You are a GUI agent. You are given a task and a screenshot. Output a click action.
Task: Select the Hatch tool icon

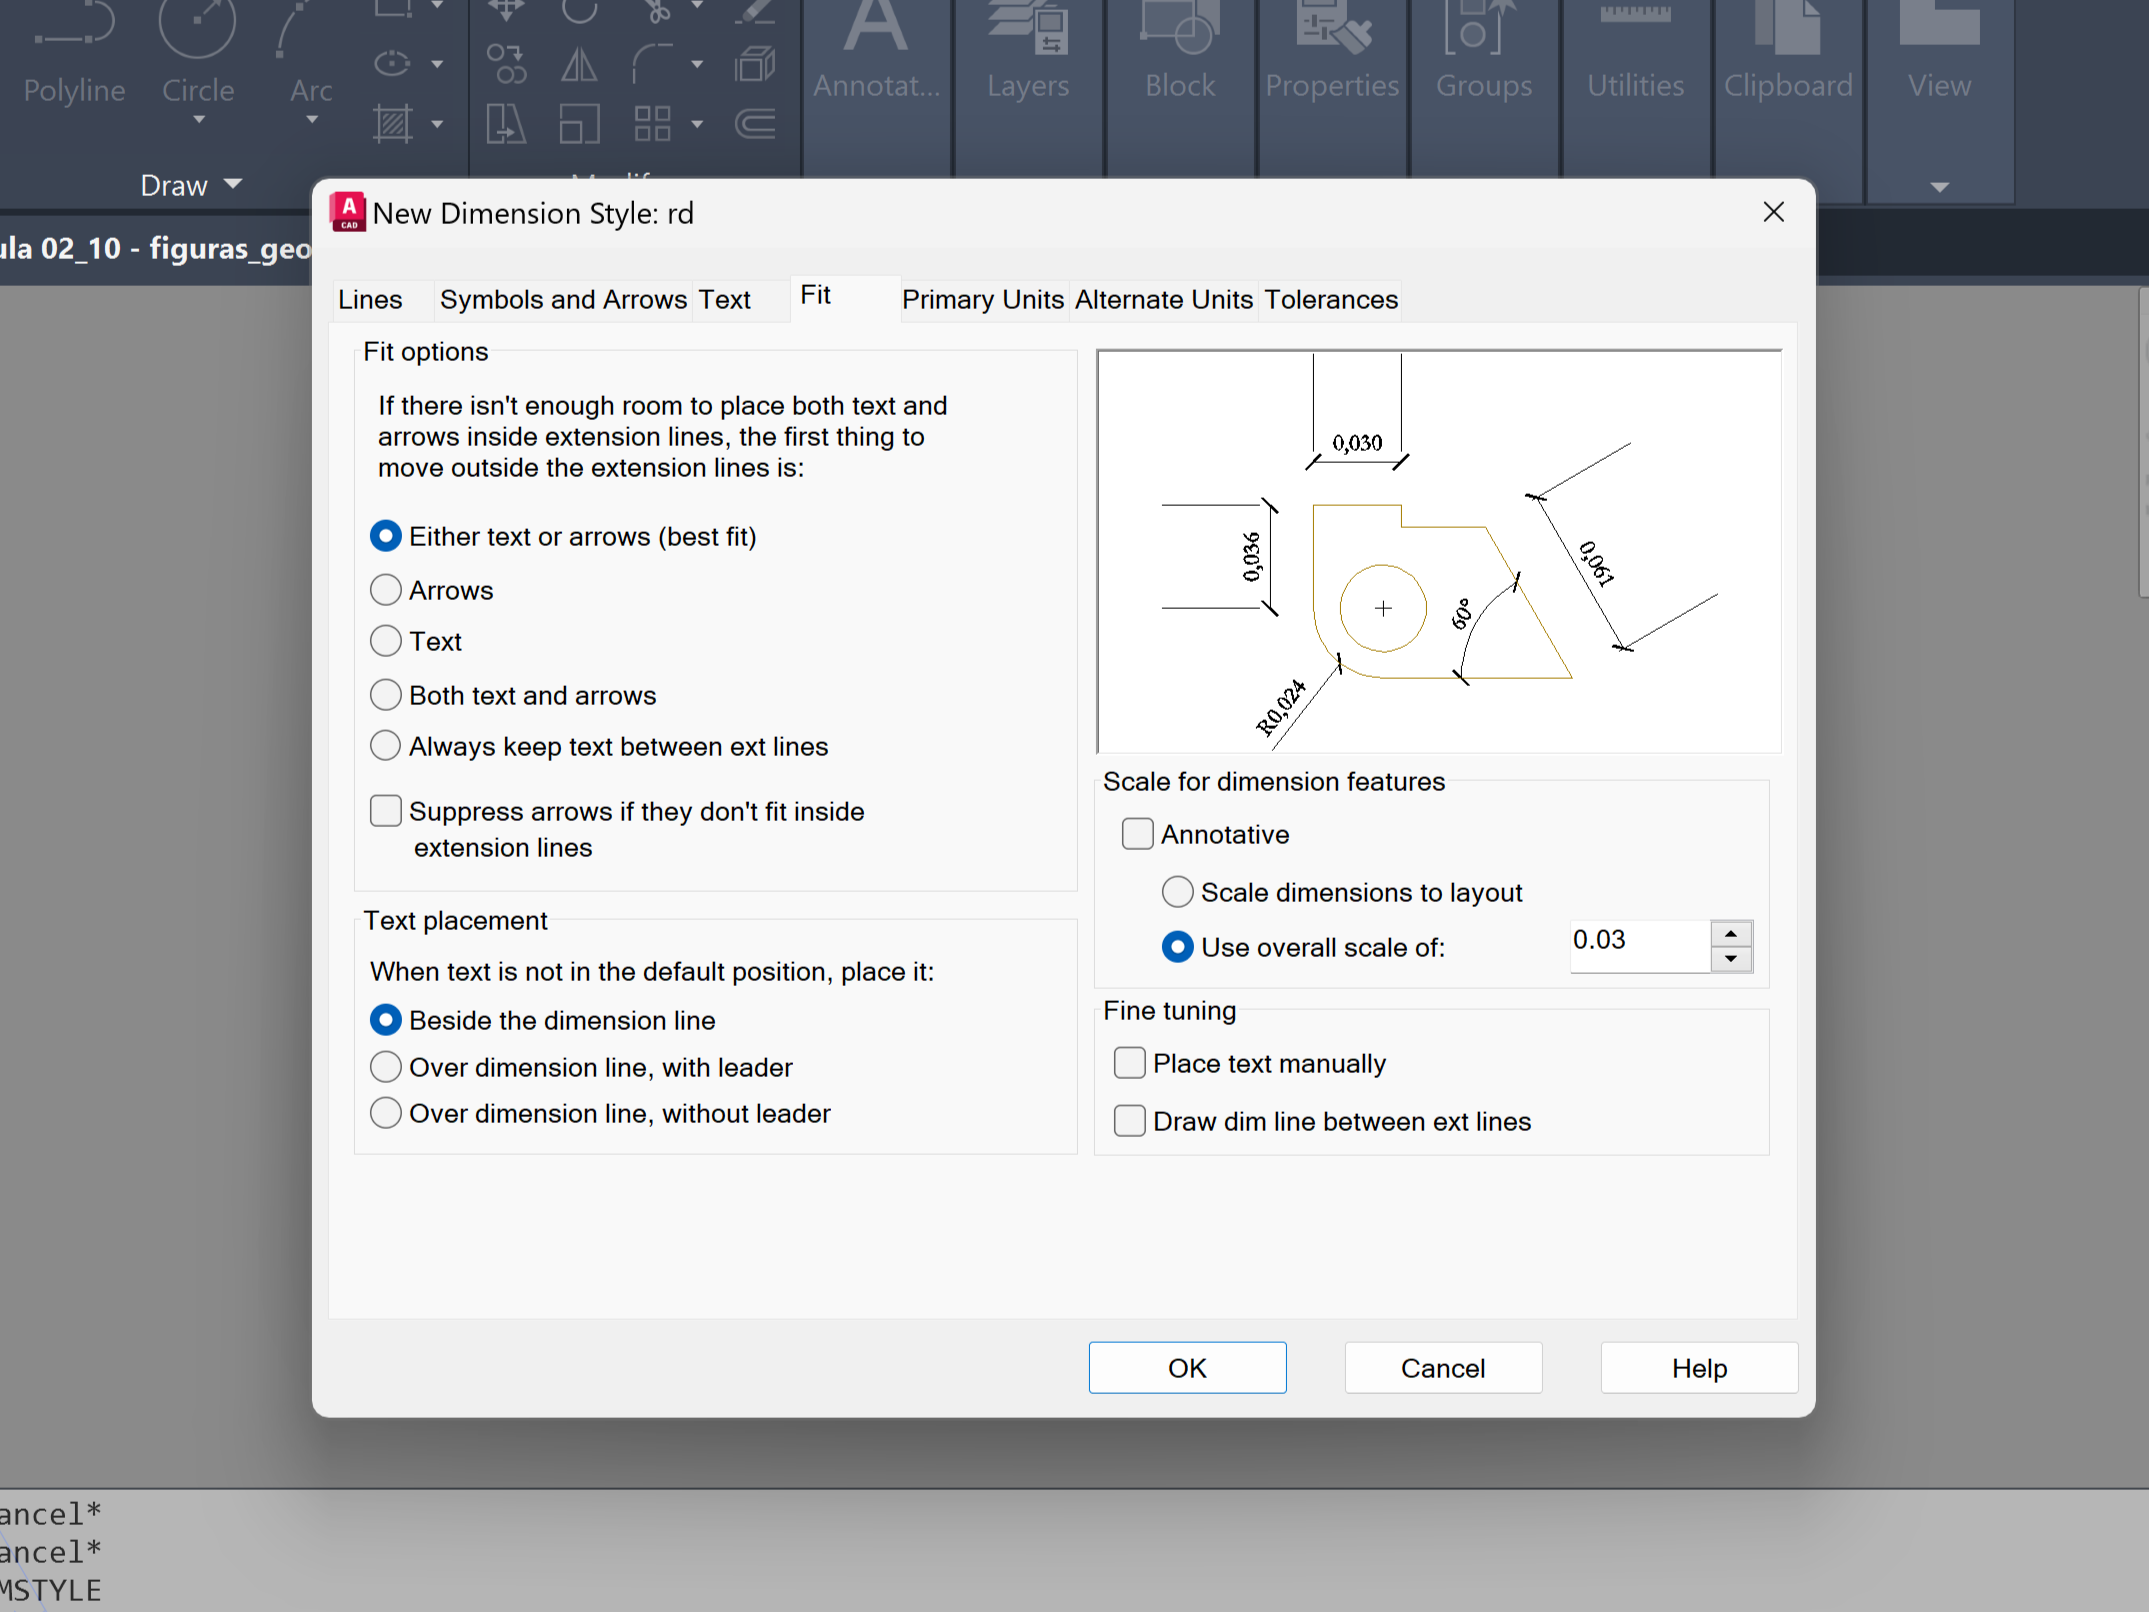point(392,124)
